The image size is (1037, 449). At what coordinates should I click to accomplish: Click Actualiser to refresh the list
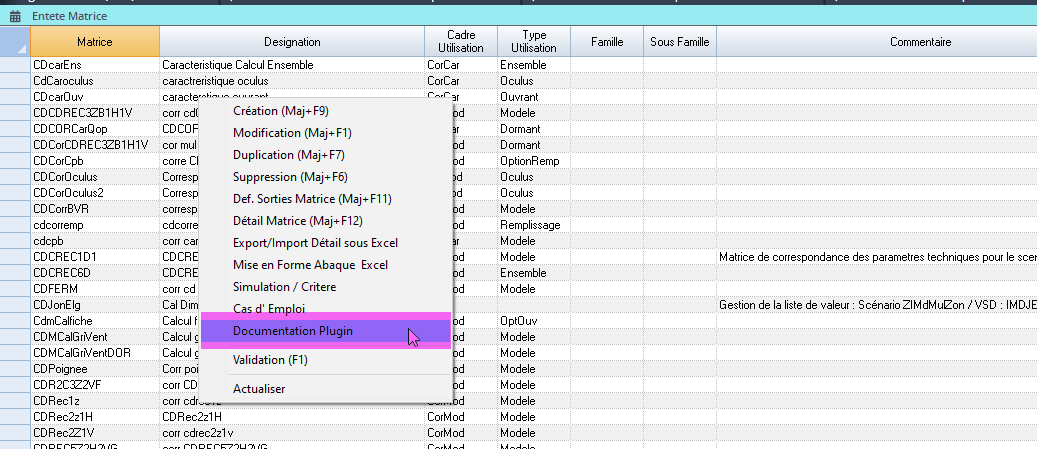[x=259, y=388]
